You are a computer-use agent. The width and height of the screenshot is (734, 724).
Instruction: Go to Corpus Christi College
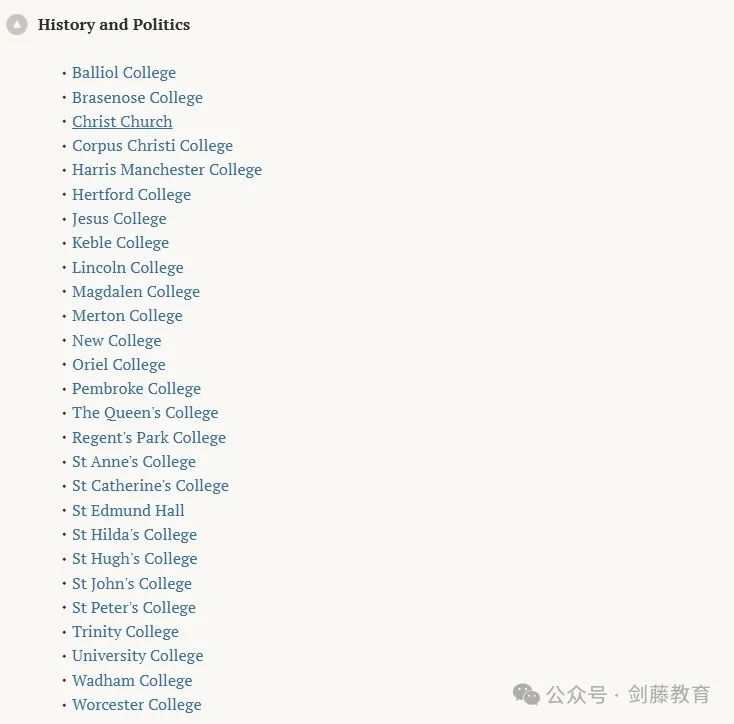(152, 146)
